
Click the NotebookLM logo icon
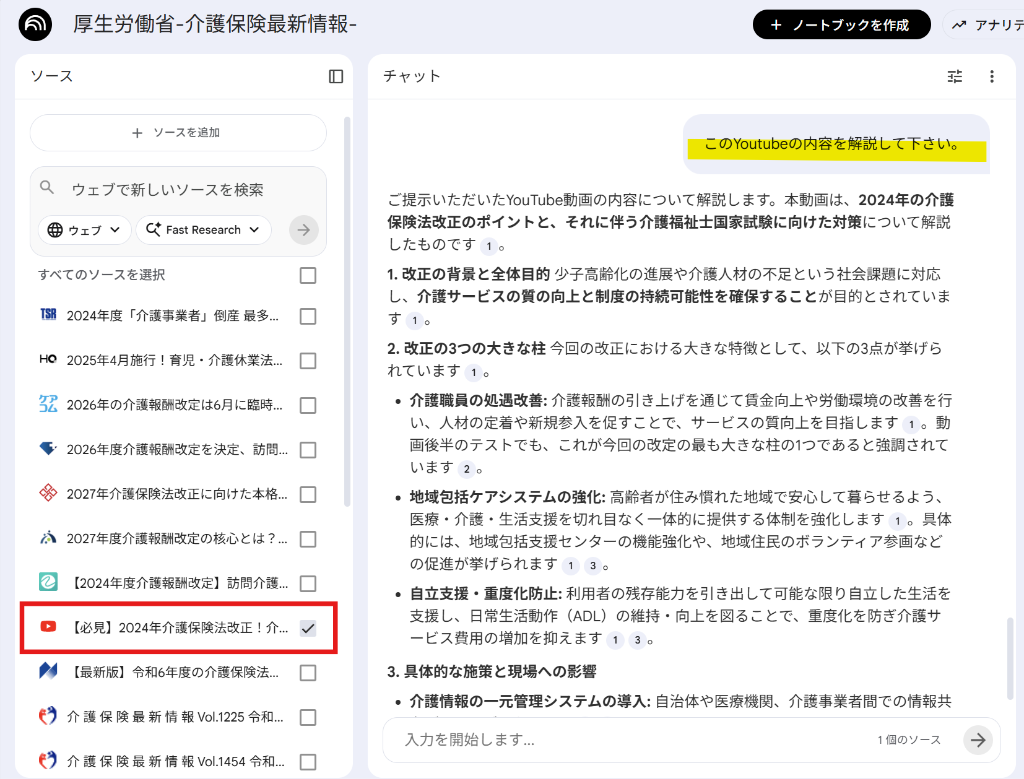35,25
